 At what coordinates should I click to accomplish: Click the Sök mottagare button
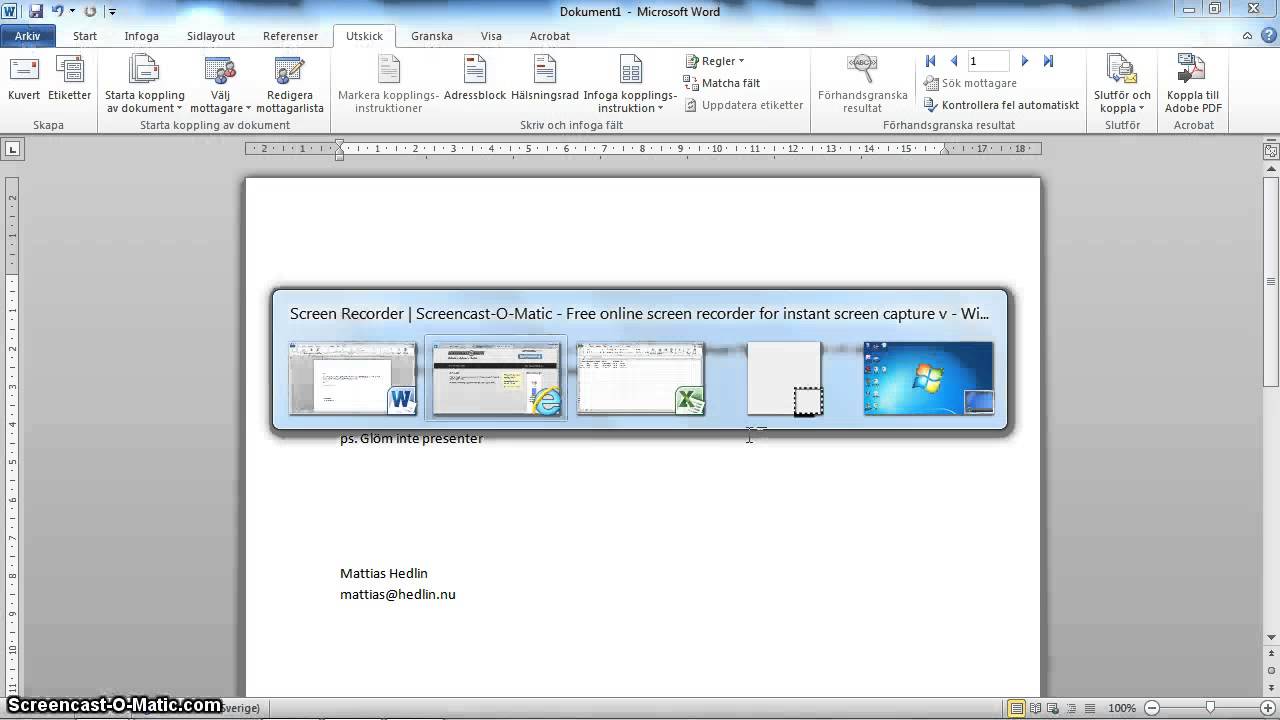[x=970, y=83]
